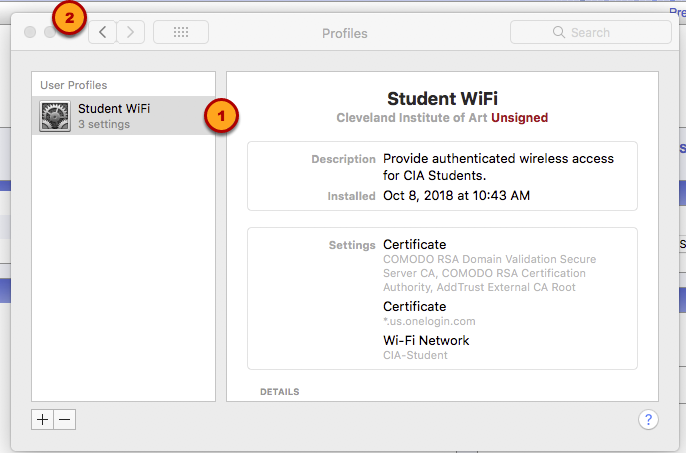
Task: Click the second Certificate entry heading
Action: (x=415, y=306)
